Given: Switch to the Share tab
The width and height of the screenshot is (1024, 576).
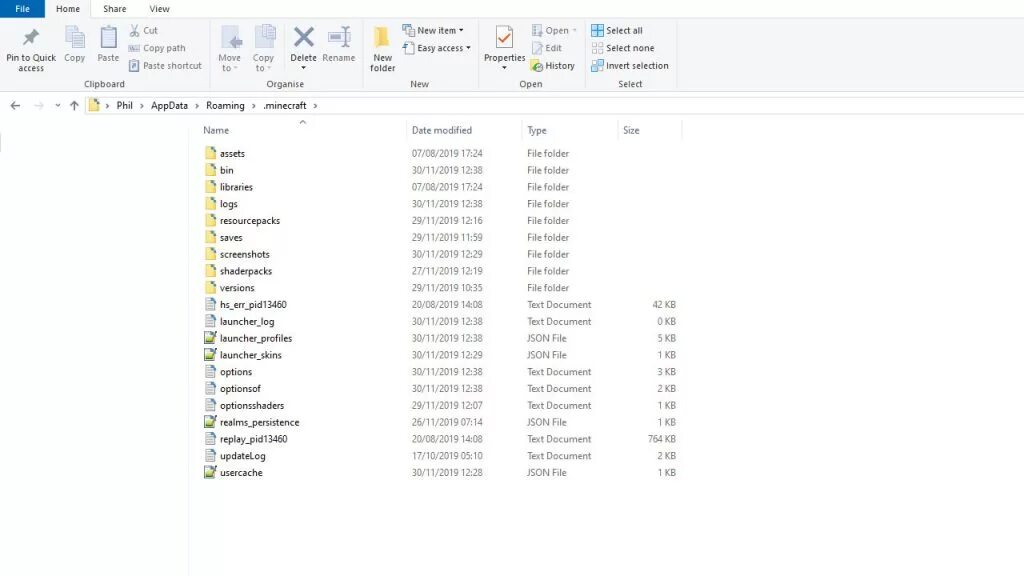Looking at the screenshot, I should click(114, 8).
